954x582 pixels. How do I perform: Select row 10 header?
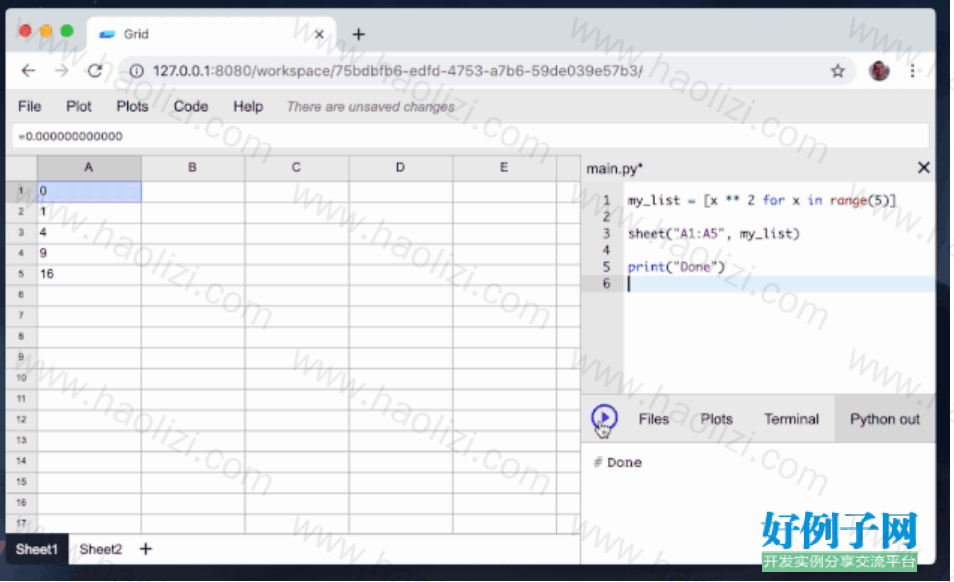point(21,378)
